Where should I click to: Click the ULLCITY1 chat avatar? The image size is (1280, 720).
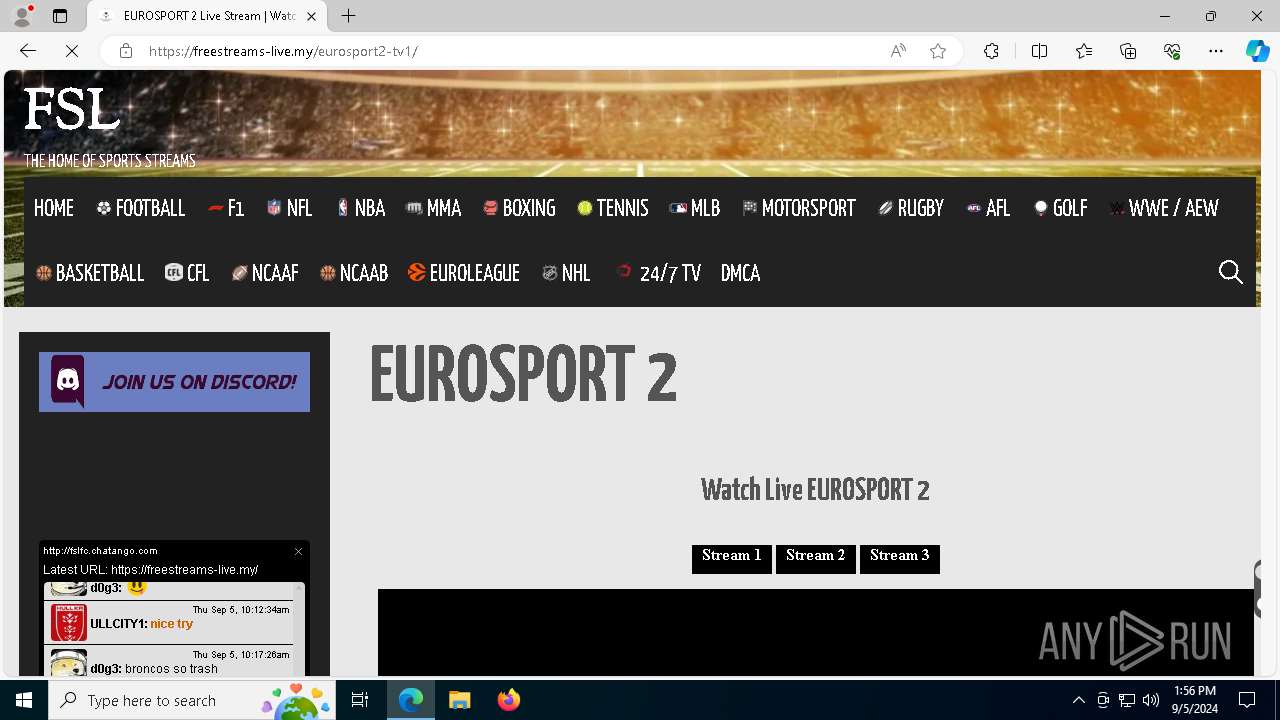click(69, 623)
